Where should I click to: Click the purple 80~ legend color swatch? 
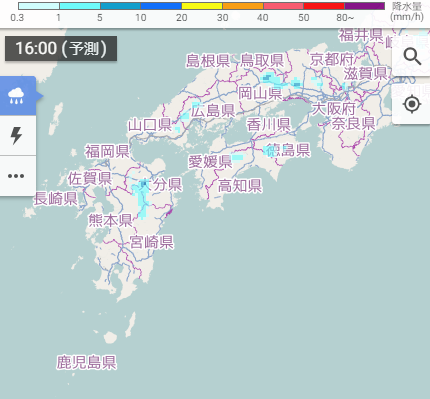click(x=364, y=6)
